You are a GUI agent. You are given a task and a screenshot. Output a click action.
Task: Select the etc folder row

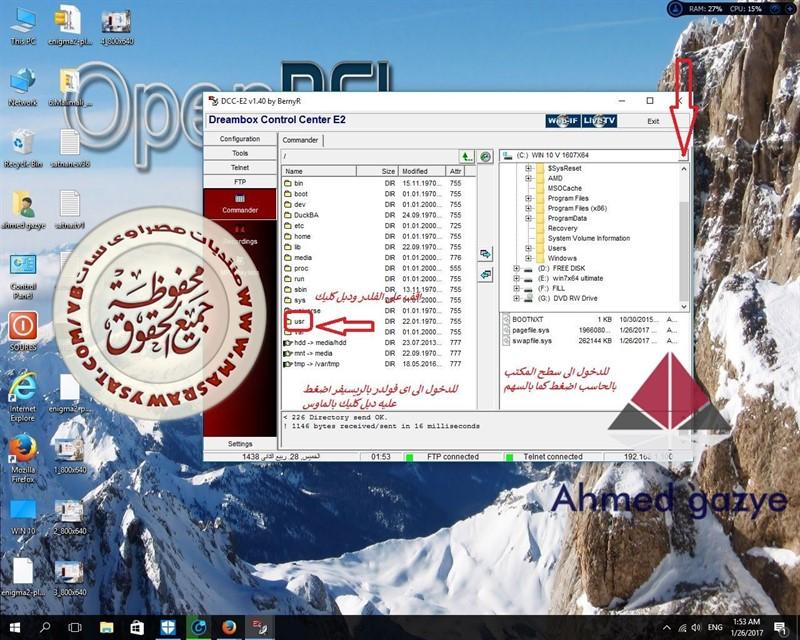click(x=373, y=226)
